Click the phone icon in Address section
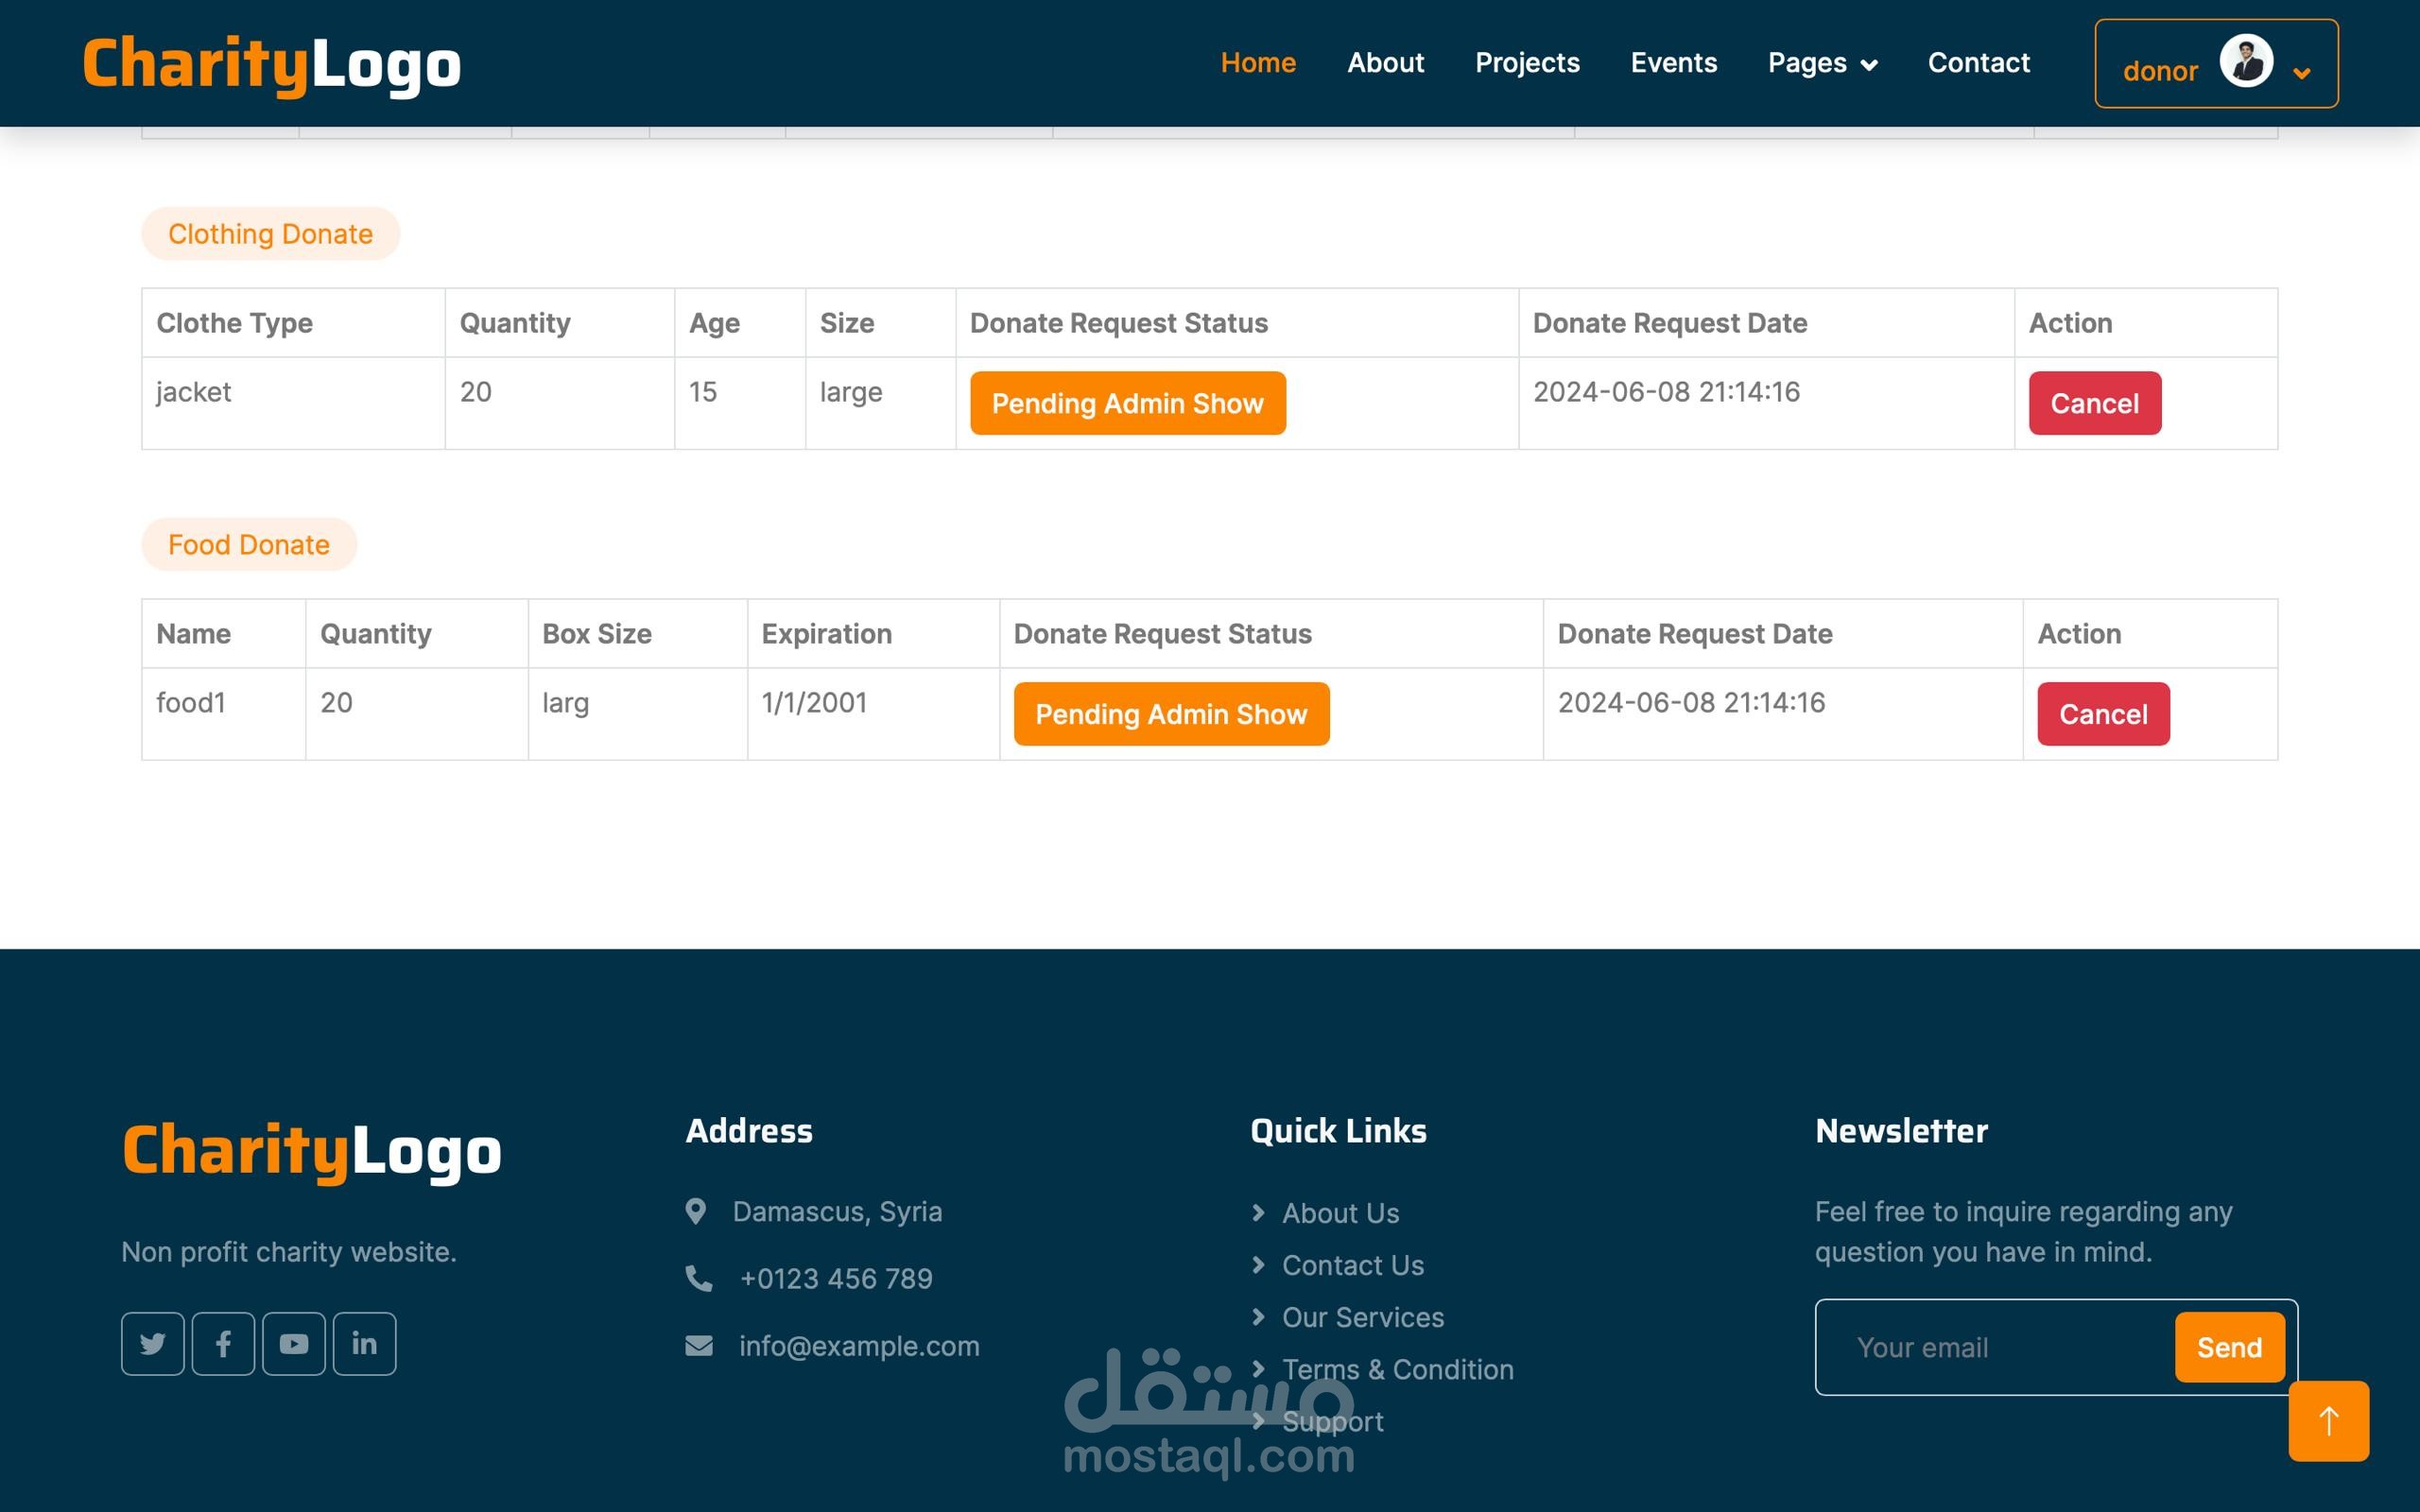 tap(699, 1278)
